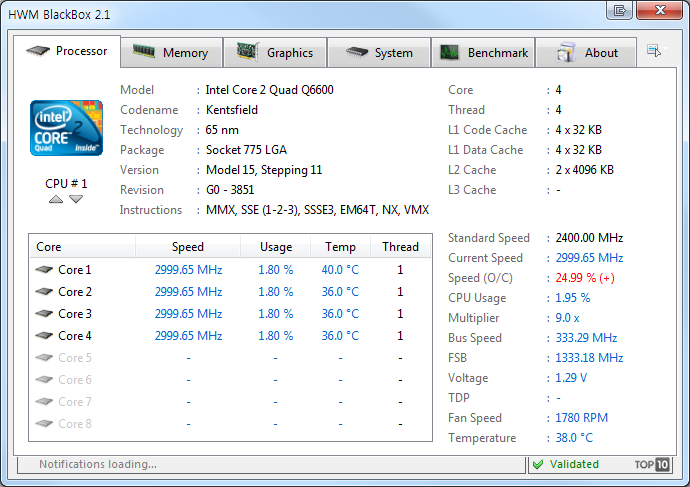Click the 2400.00 MHz Standard Speed value

589,238
